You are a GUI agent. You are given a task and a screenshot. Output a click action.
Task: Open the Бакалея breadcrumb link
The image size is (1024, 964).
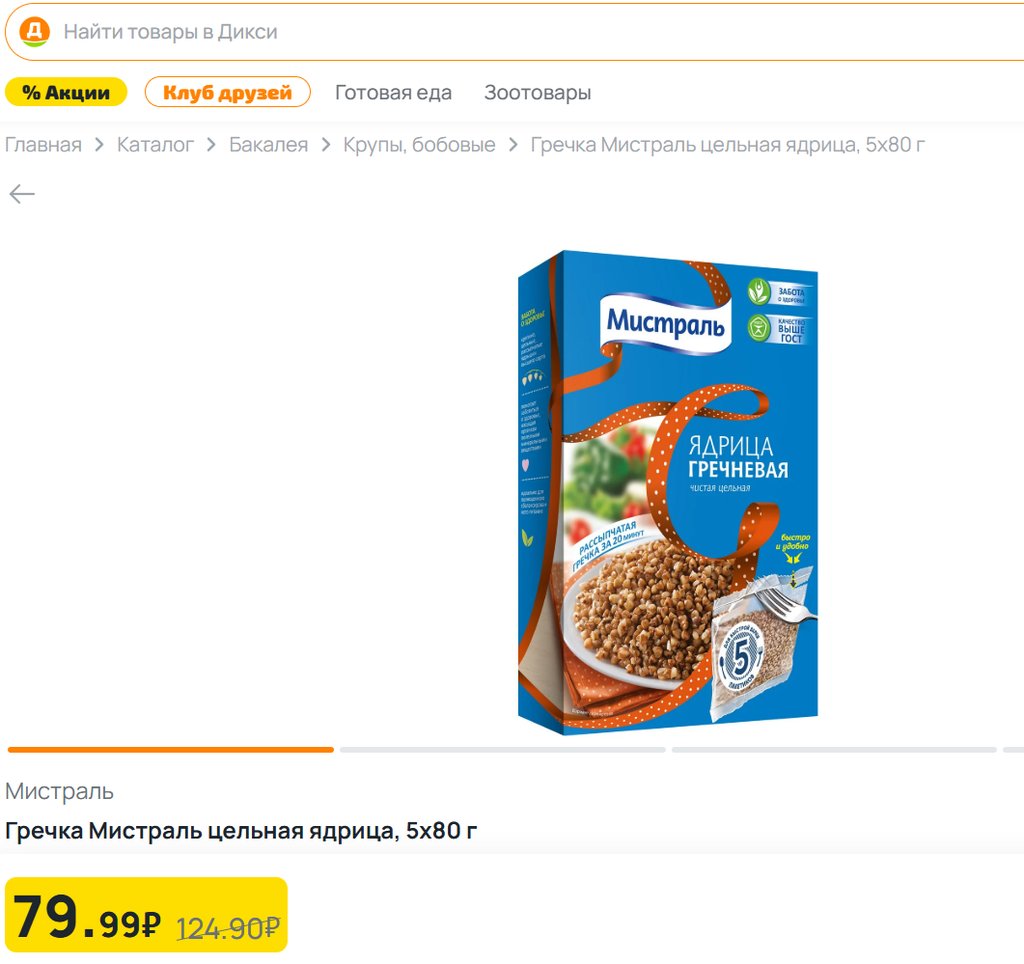(x=268, y=145)
